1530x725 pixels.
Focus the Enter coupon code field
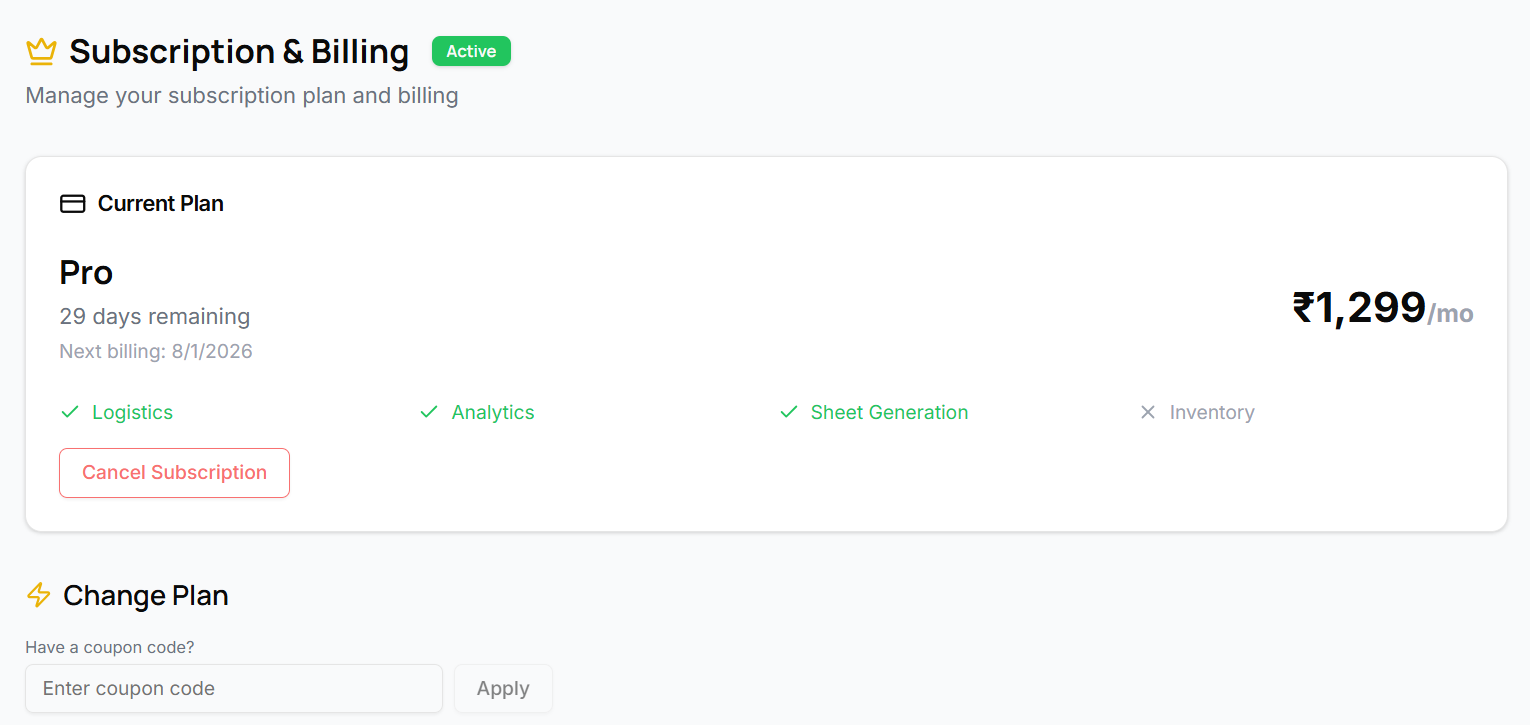tap(234, 689)
